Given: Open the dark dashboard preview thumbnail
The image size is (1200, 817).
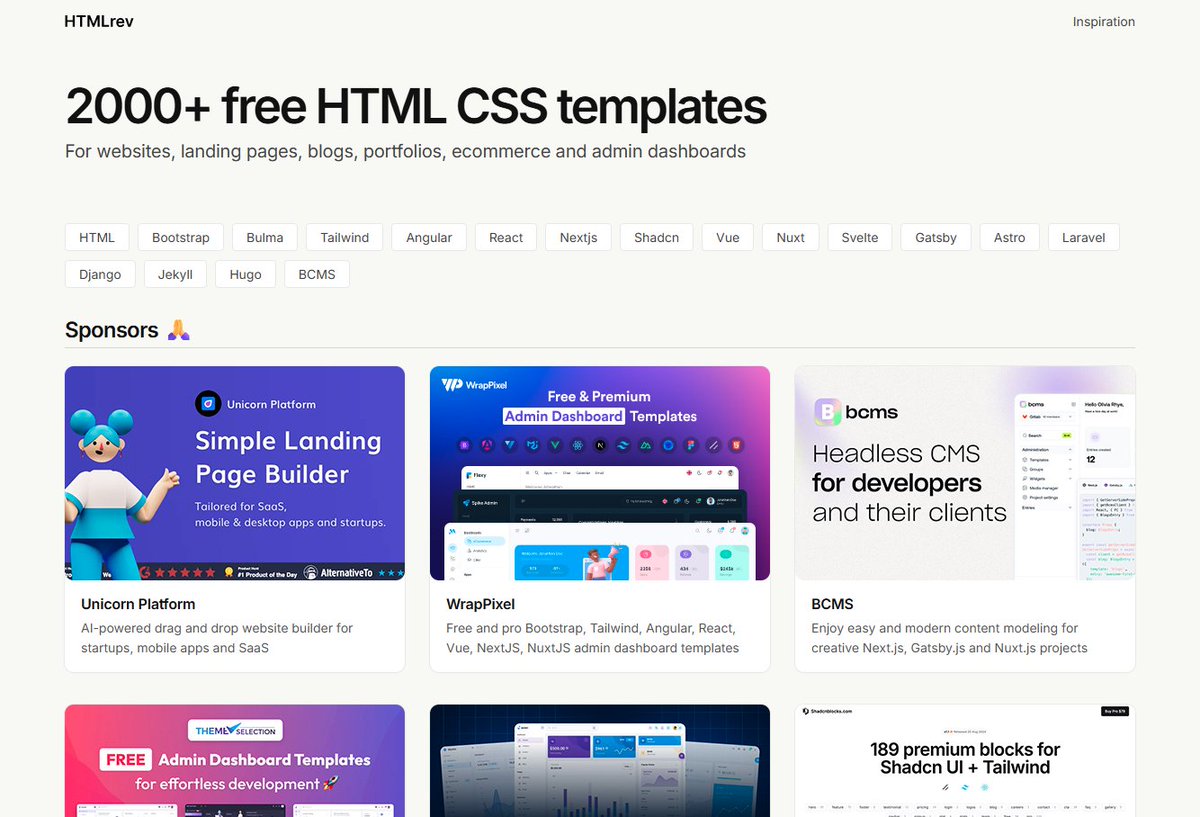Looking at the screenshot, I should click(x=600, y=761).
